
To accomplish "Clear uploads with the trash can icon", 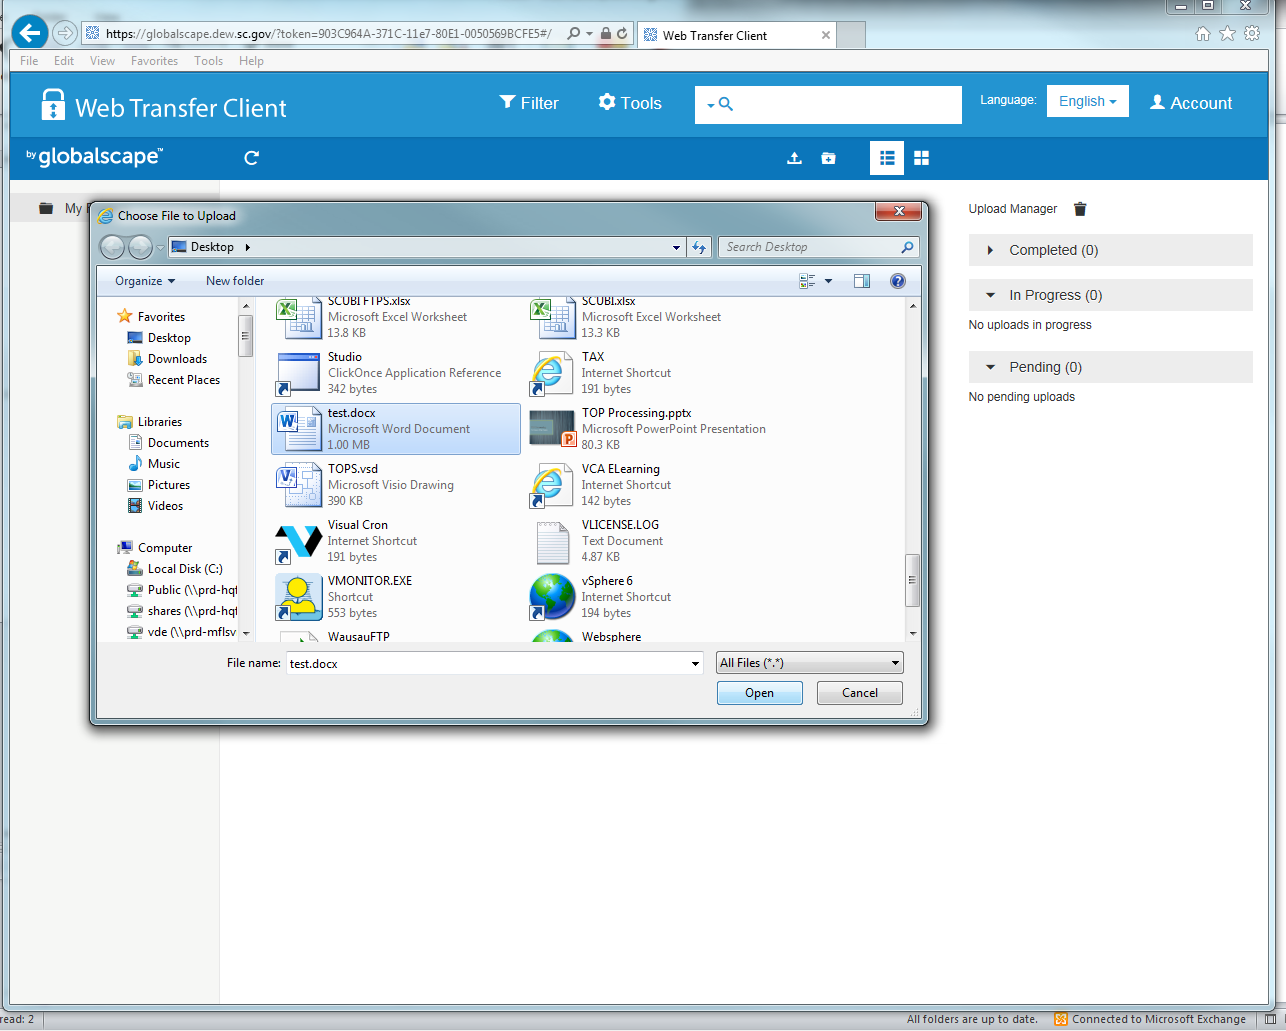I will point(1080,209).
